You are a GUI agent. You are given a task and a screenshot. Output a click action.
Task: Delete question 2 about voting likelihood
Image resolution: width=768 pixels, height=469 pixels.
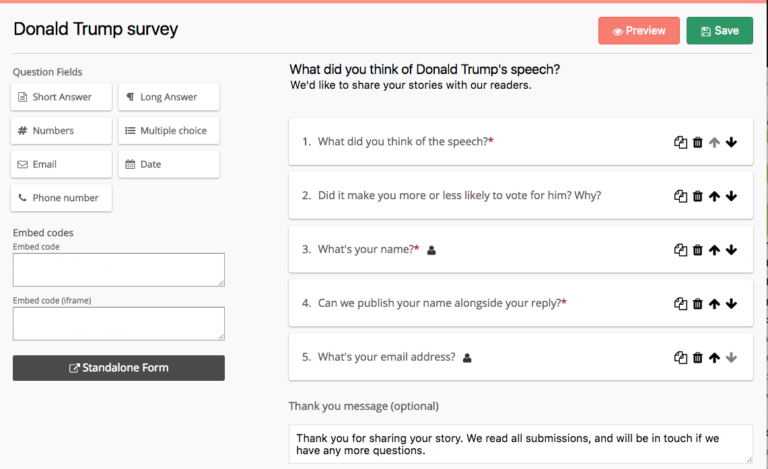coord(697,196)
